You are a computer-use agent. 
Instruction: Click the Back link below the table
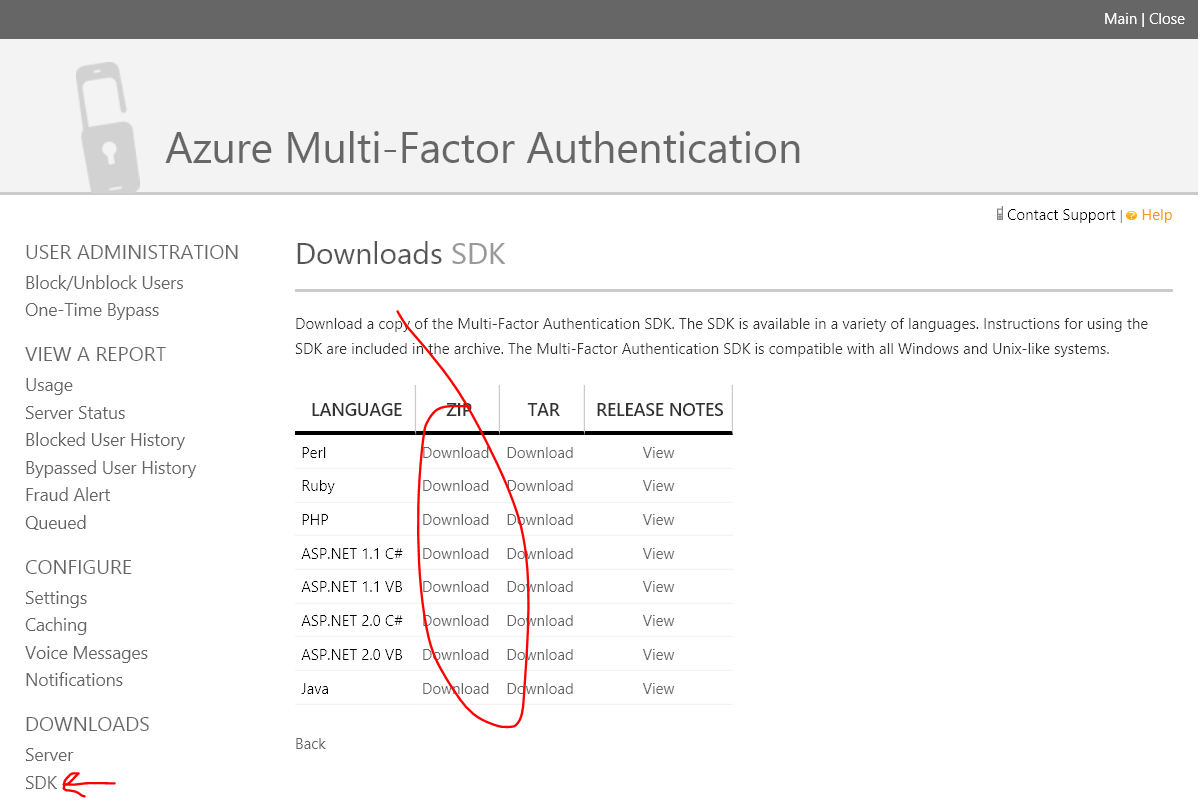point(310,744)
